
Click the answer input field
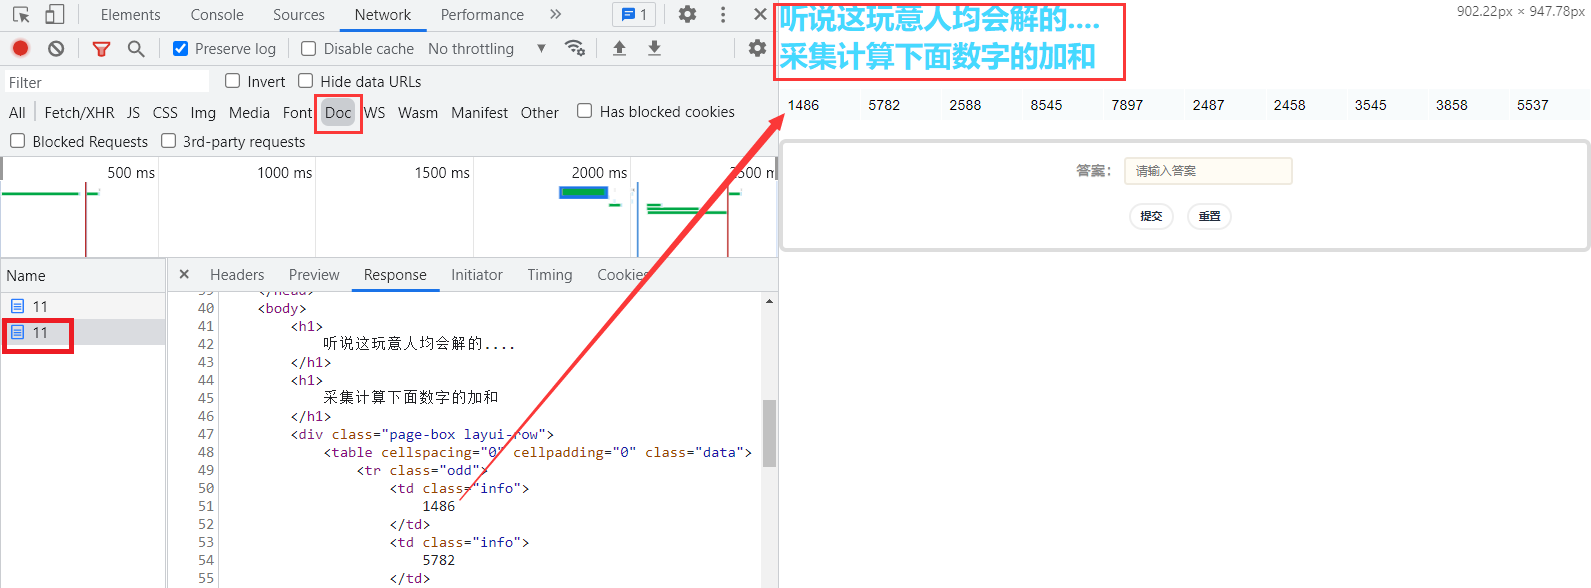(1207, 171)
